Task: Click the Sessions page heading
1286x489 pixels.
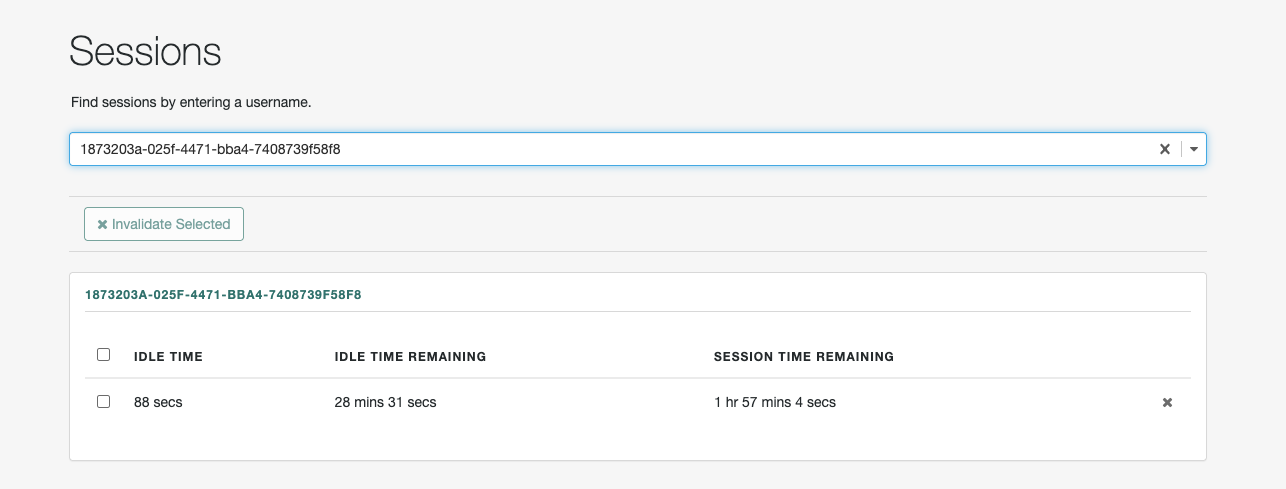Action: (146, 51)
